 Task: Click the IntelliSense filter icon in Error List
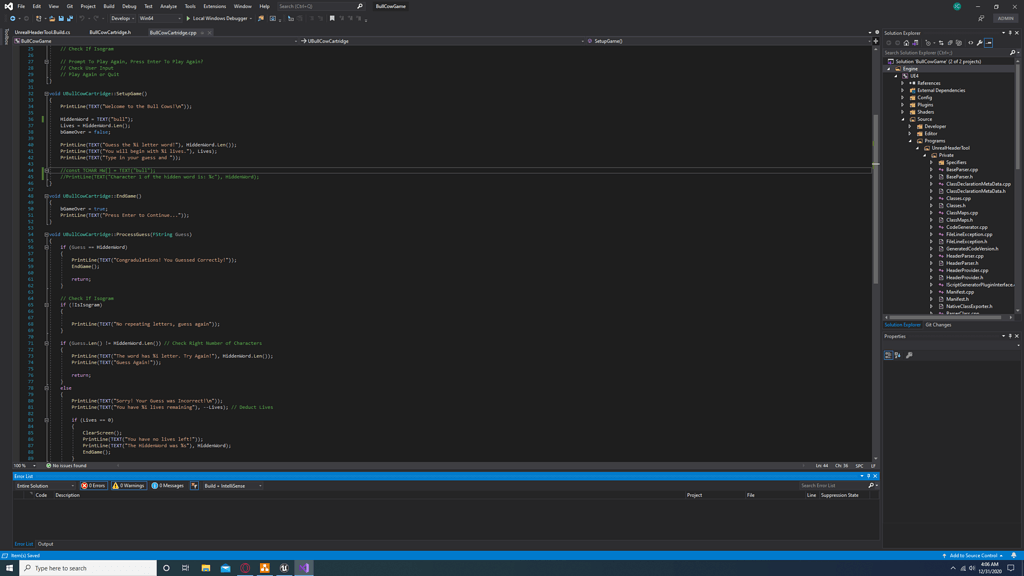point(193,486)
